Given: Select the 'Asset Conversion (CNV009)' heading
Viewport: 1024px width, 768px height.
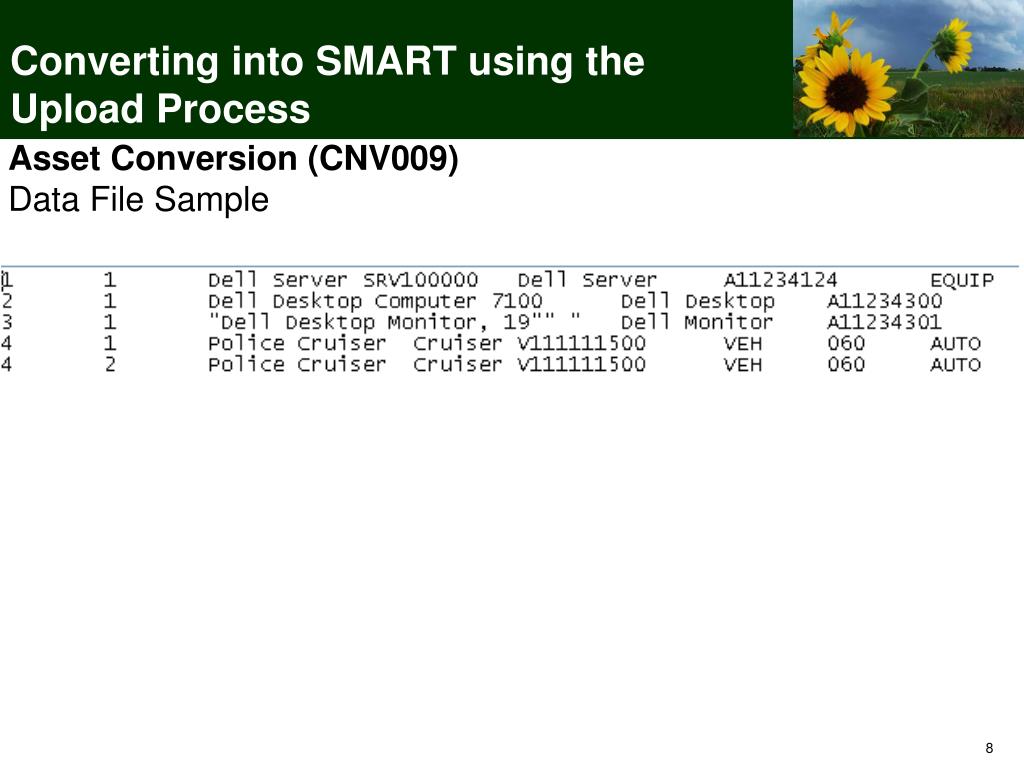Looking at the screenshot, I should 234,159.
